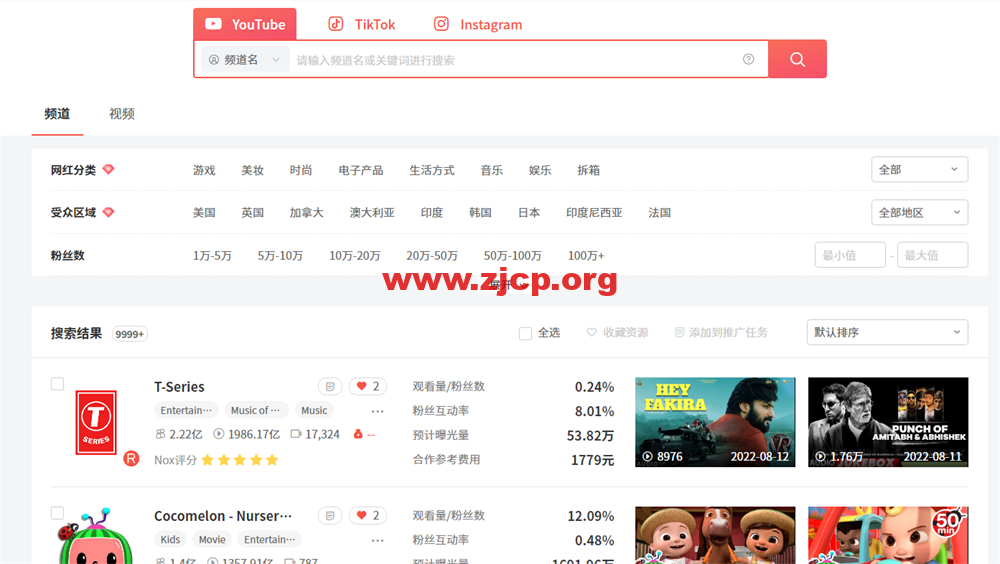Click the T-Series subscriber count icon
The width and height of the screenshot is (1000, 564).
coord(160,434)
